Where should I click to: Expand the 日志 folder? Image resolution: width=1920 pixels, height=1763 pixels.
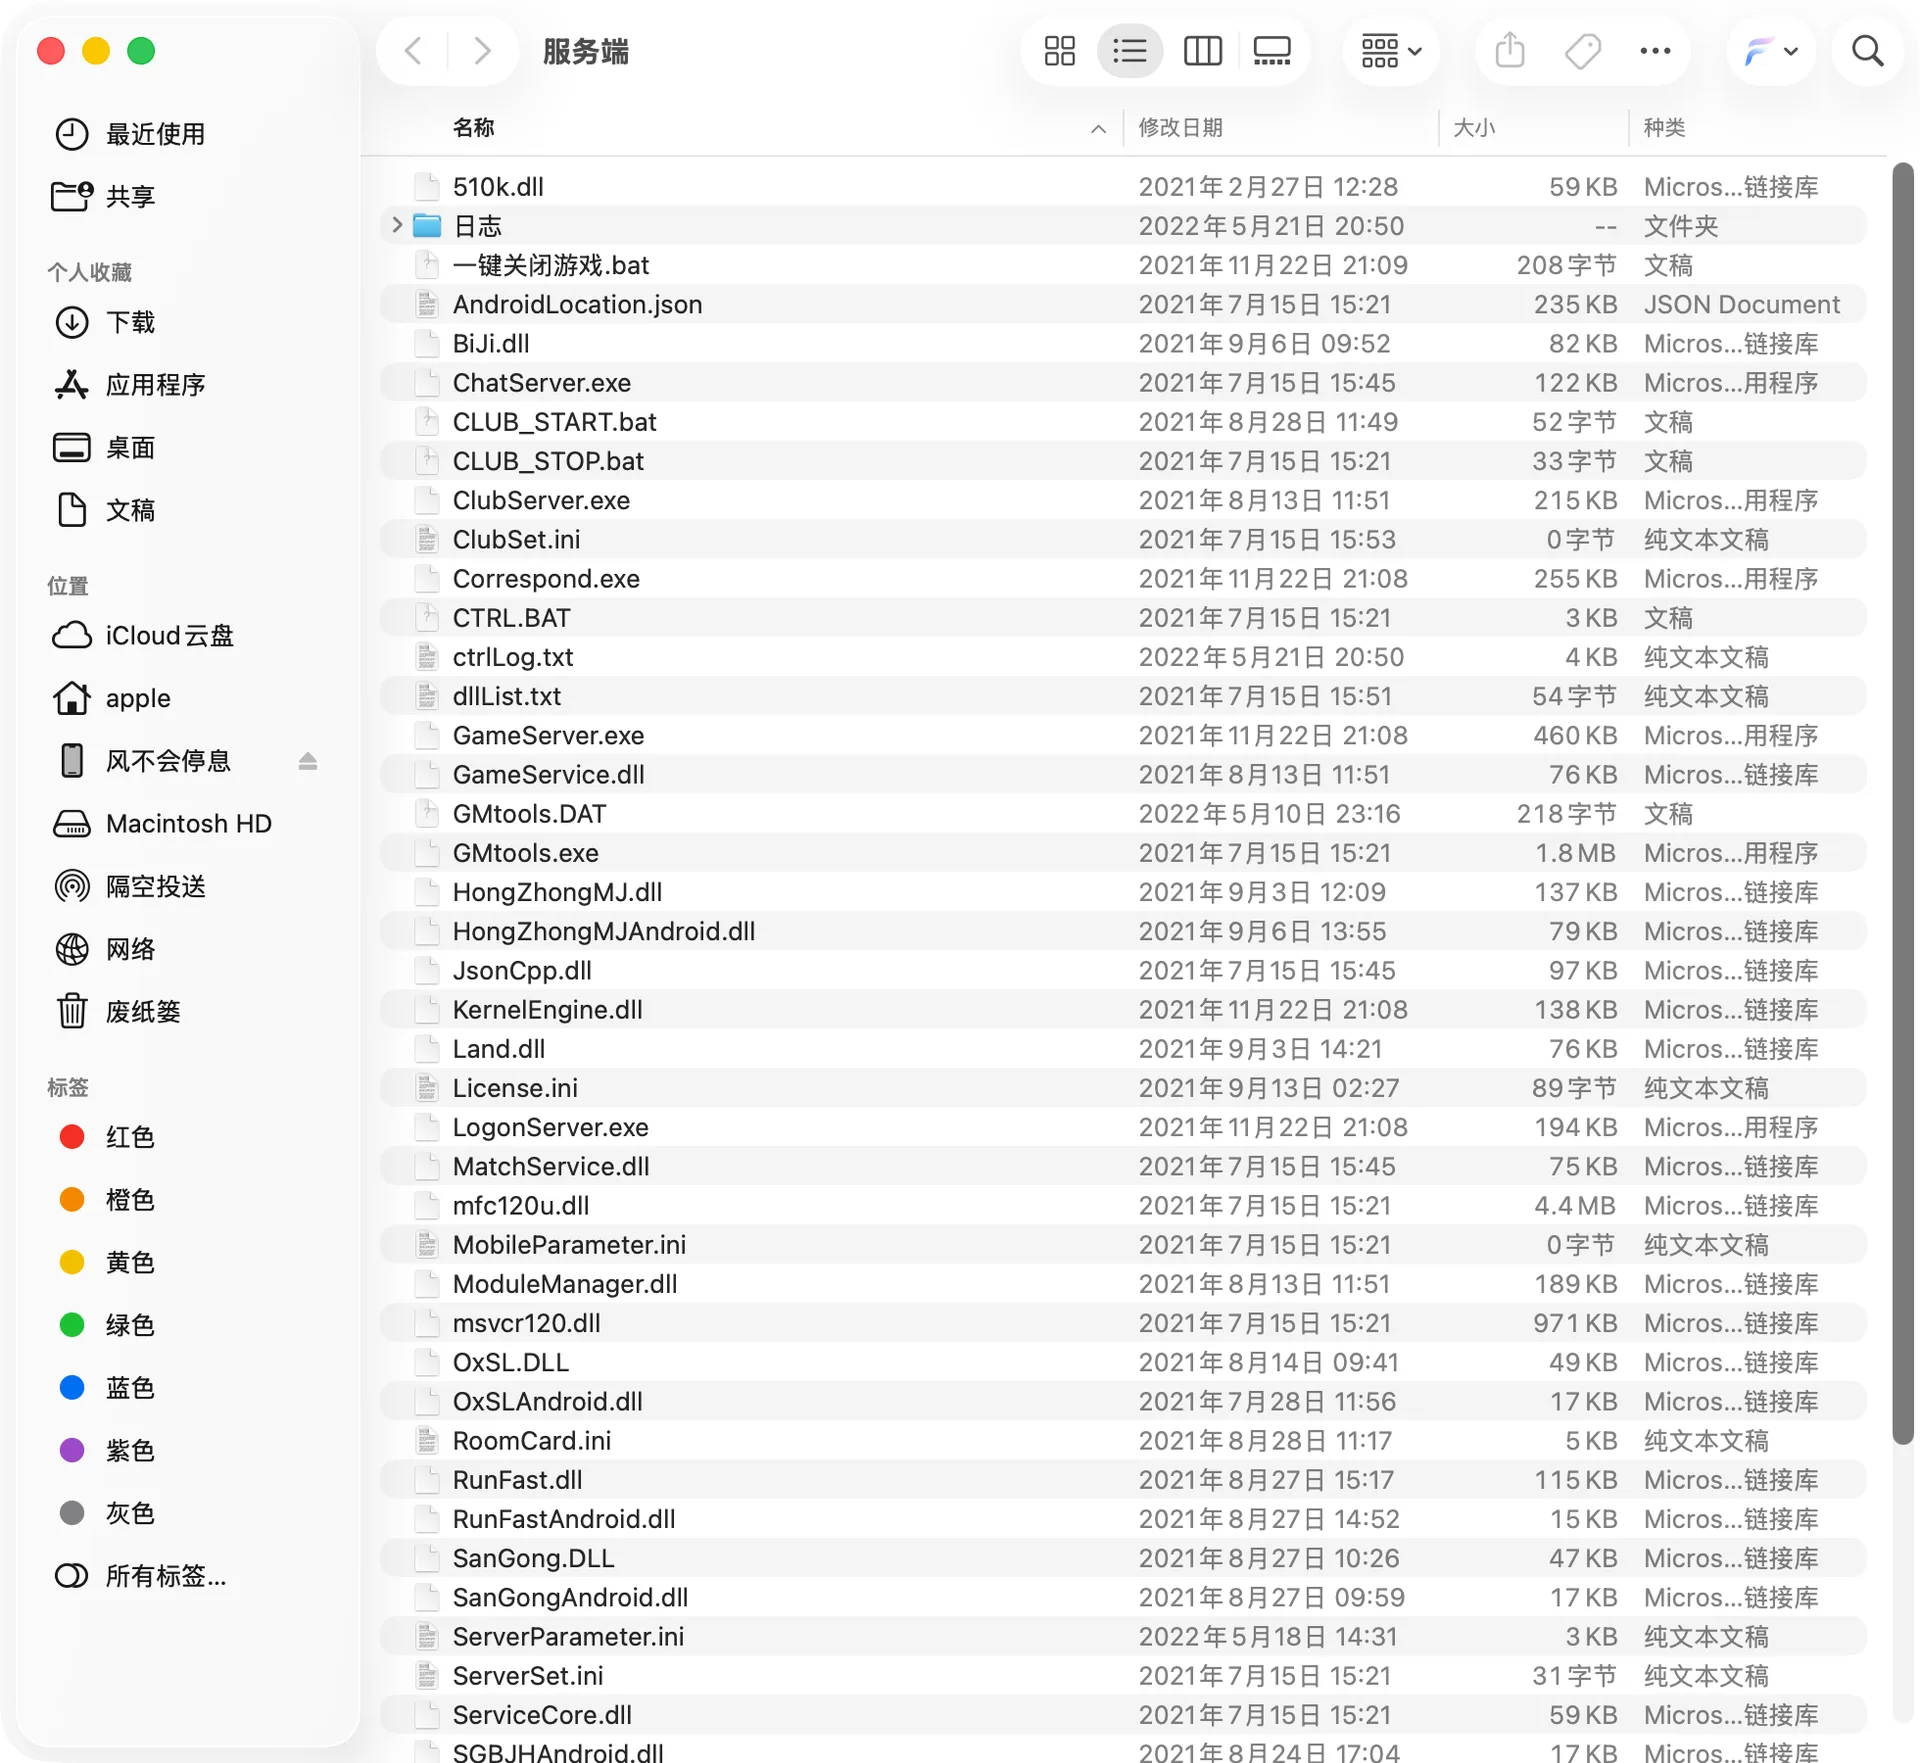(397, 226)
